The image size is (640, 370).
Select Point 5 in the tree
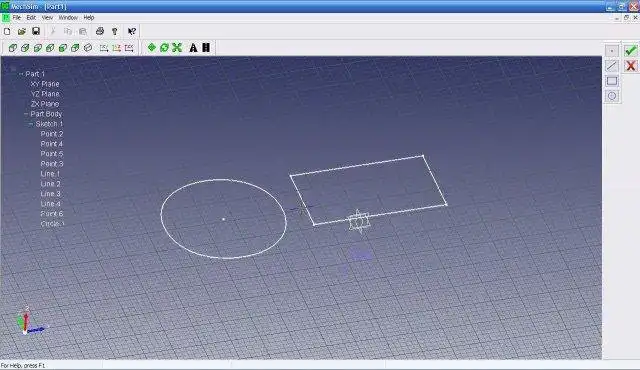point(52,154)
